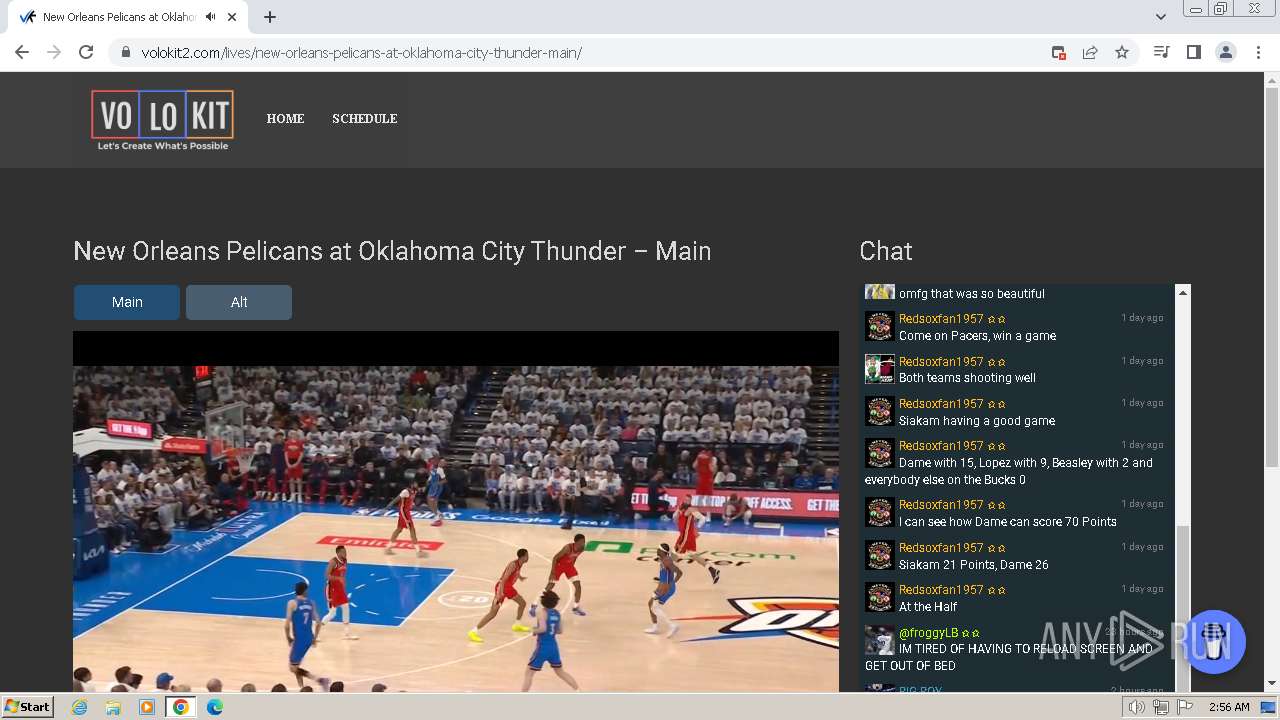Select the Main stream button
The image size is (1280, 720).
(x=127, y=302)
